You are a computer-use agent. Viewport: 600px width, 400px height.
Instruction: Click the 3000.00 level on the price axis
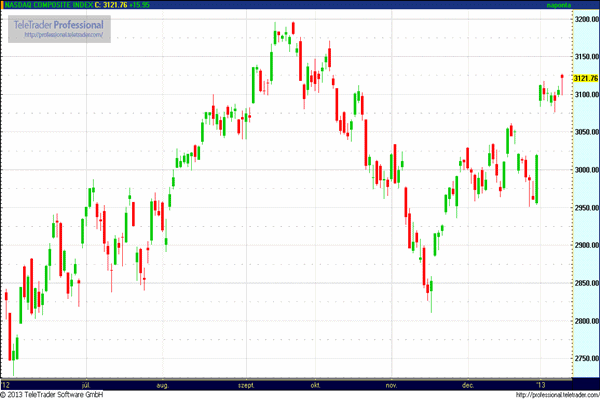pyautogui.click(x=585, y=170)
